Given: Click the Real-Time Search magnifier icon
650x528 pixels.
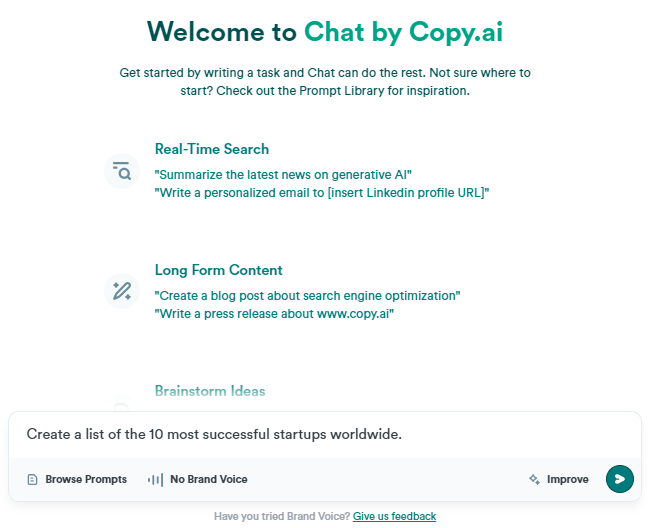Looking at the screenshot, I should pyautogui.click(x=122, y=171).
